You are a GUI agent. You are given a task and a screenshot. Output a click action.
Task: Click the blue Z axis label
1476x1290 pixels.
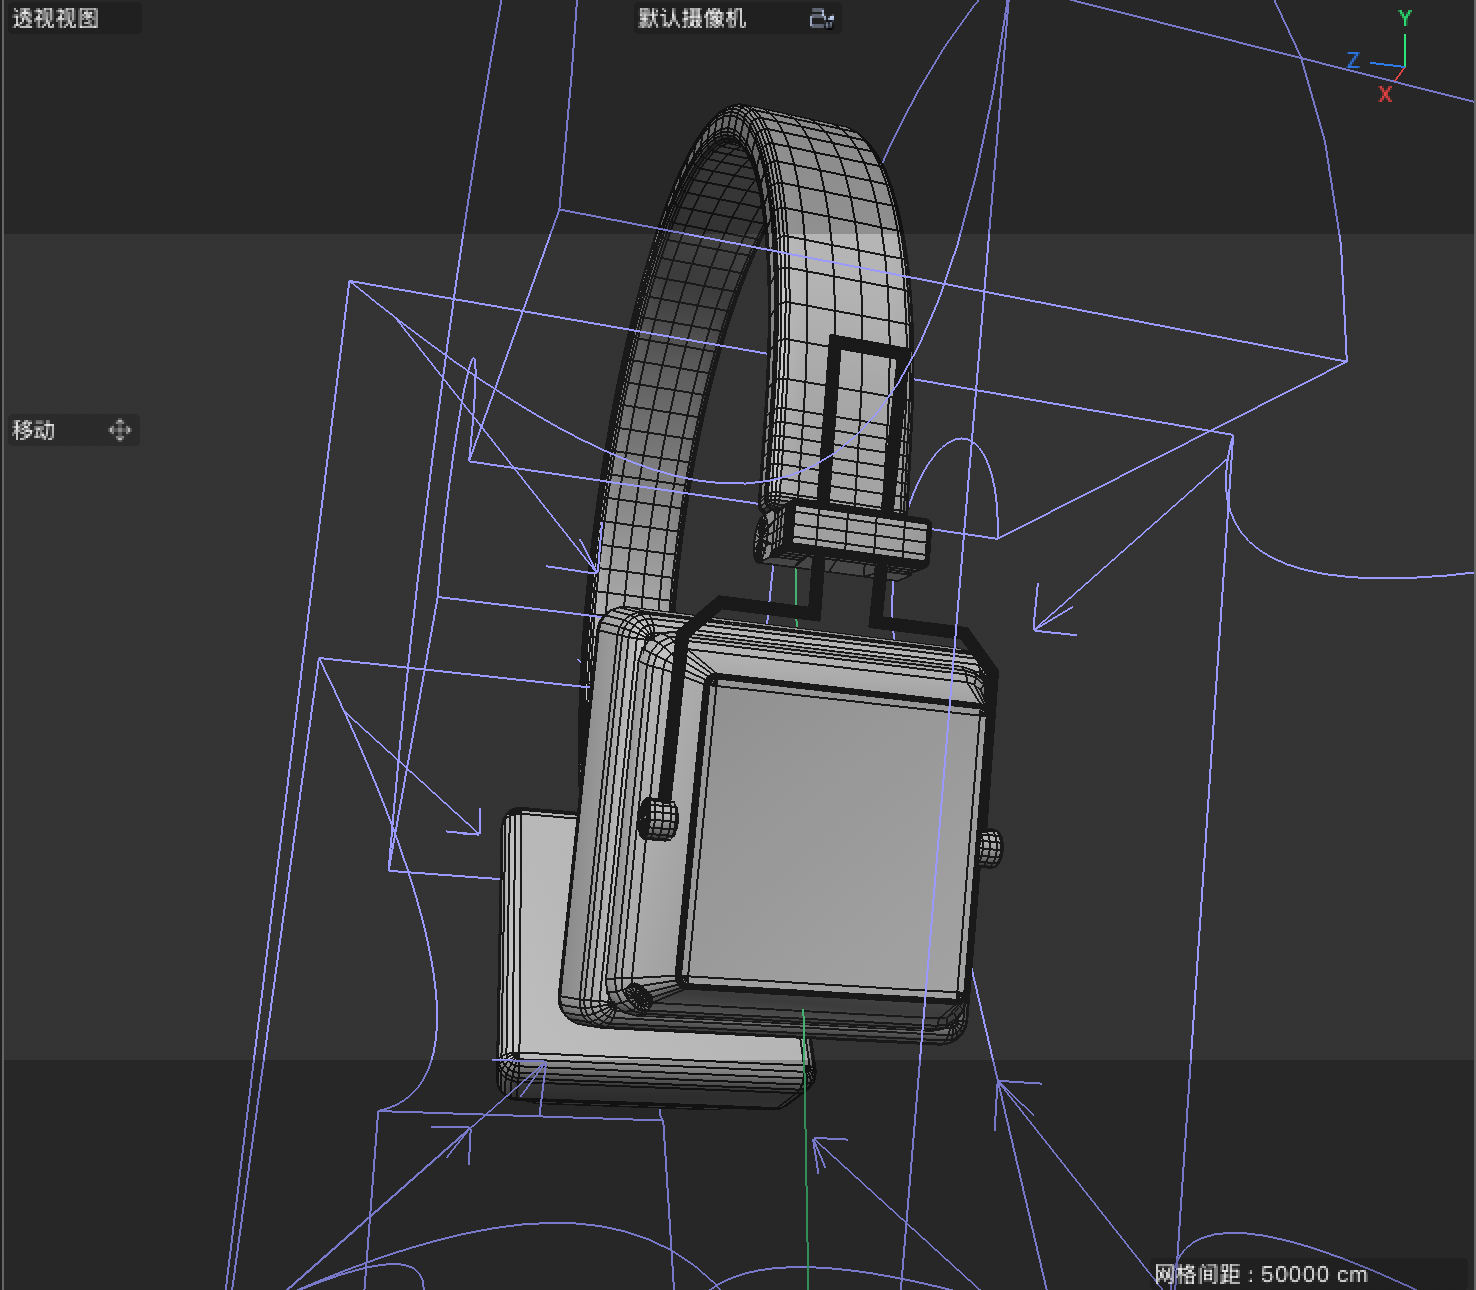tap(1353, 60)
